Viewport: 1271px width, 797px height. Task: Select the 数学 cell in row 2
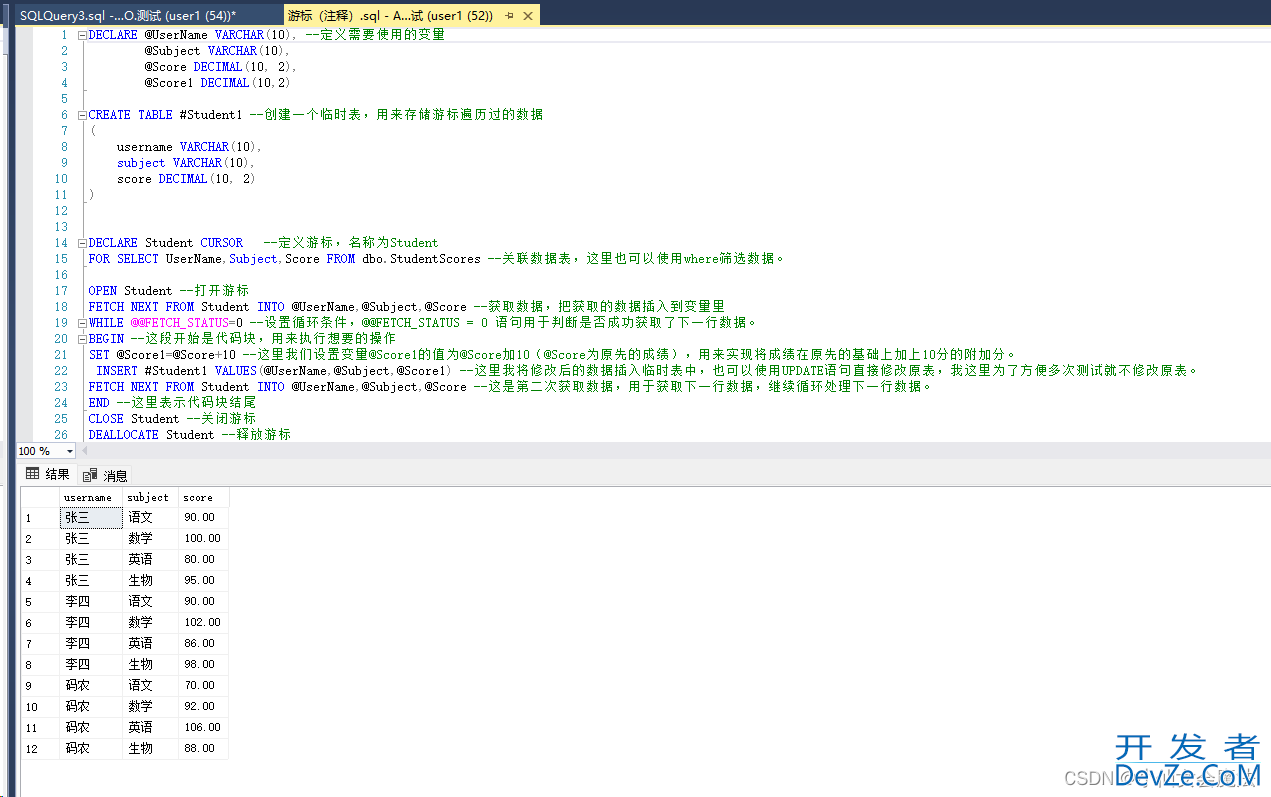[x=150, y=538]
